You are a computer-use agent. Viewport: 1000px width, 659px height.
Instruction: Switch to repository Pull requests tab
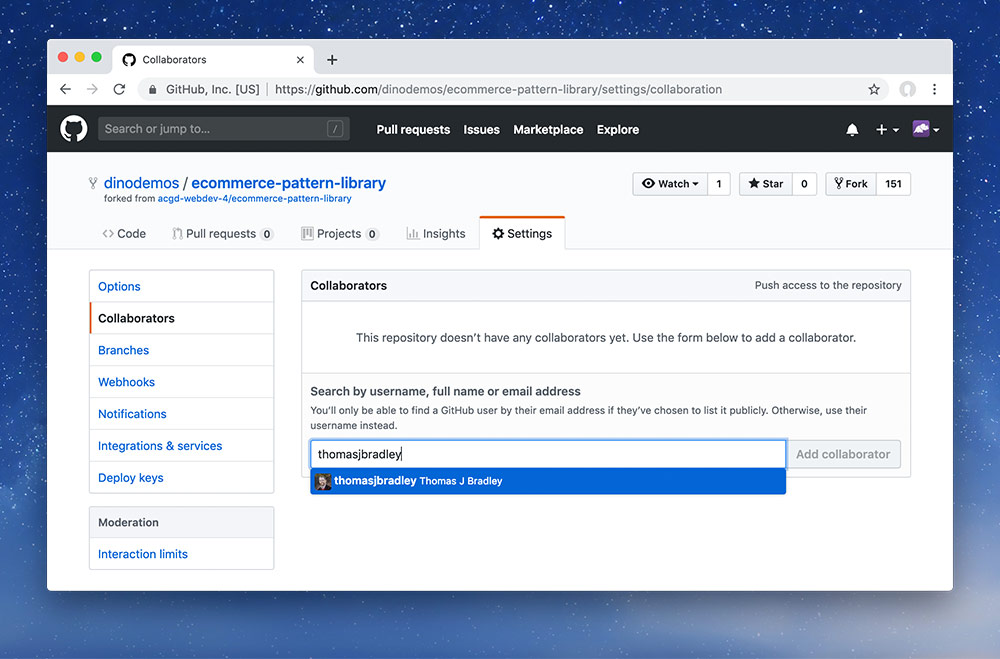tap(223, 233)
